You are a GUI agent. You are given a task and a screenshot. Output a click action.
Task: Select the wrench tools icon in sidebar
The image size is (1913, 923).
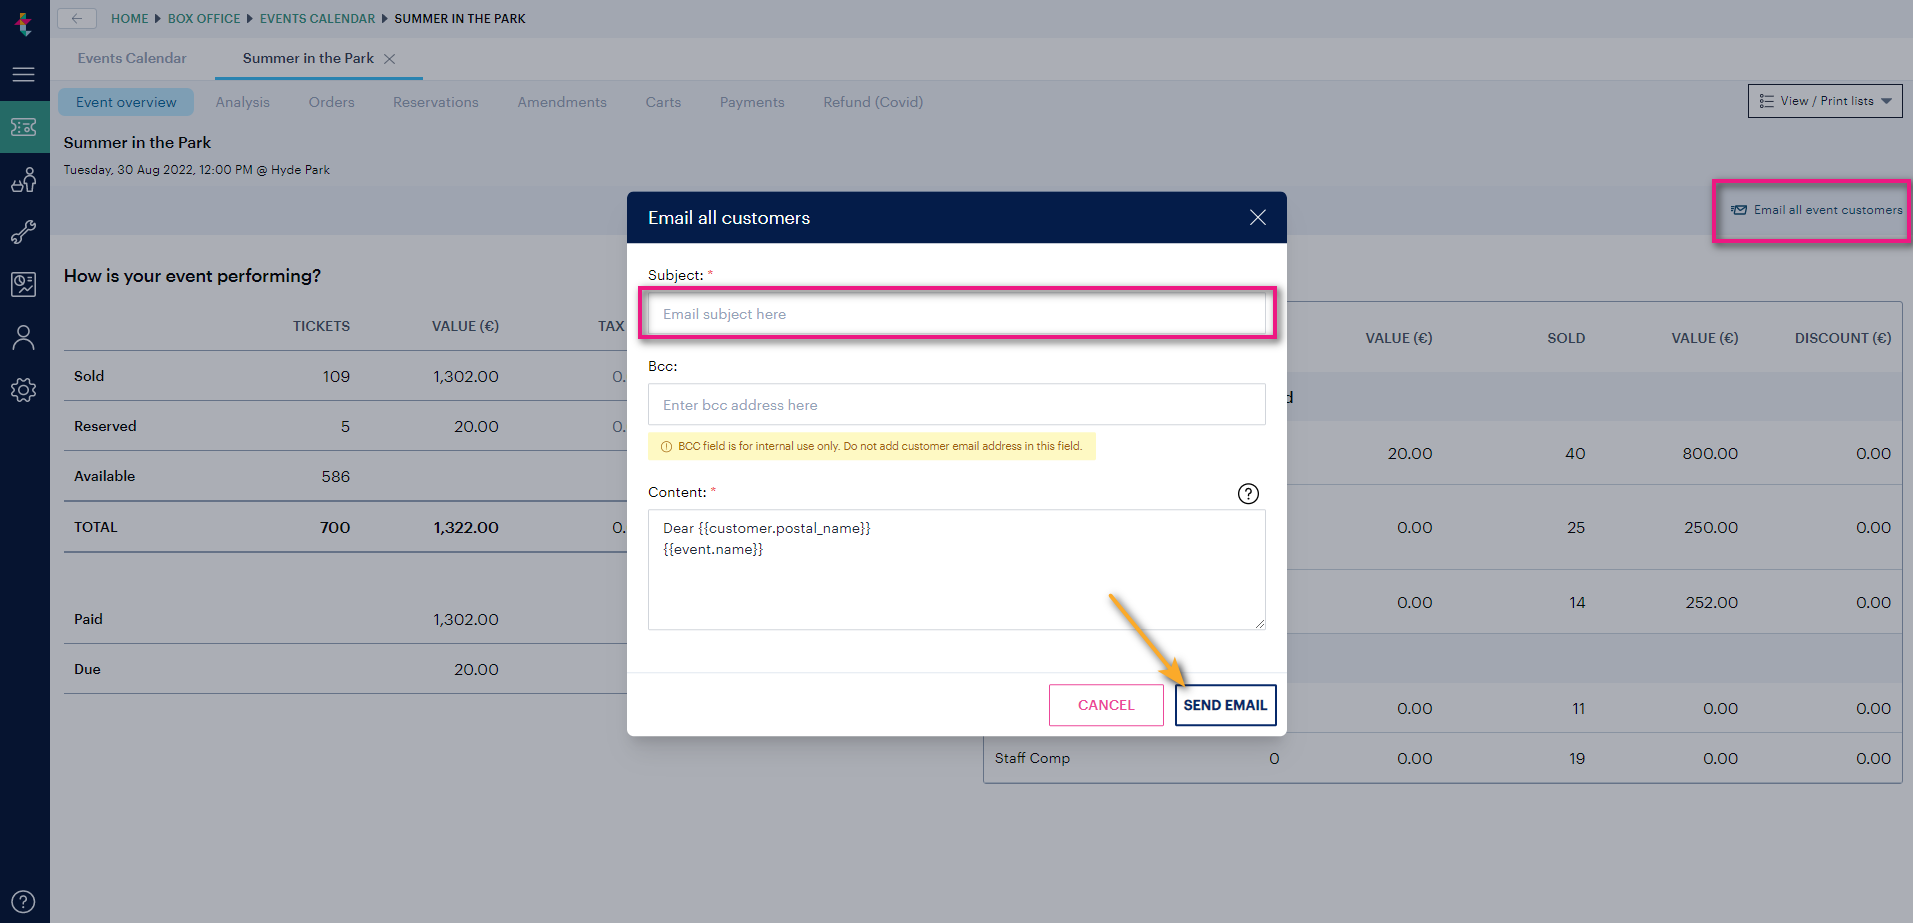pyautogui.click(x=24, y=232)
